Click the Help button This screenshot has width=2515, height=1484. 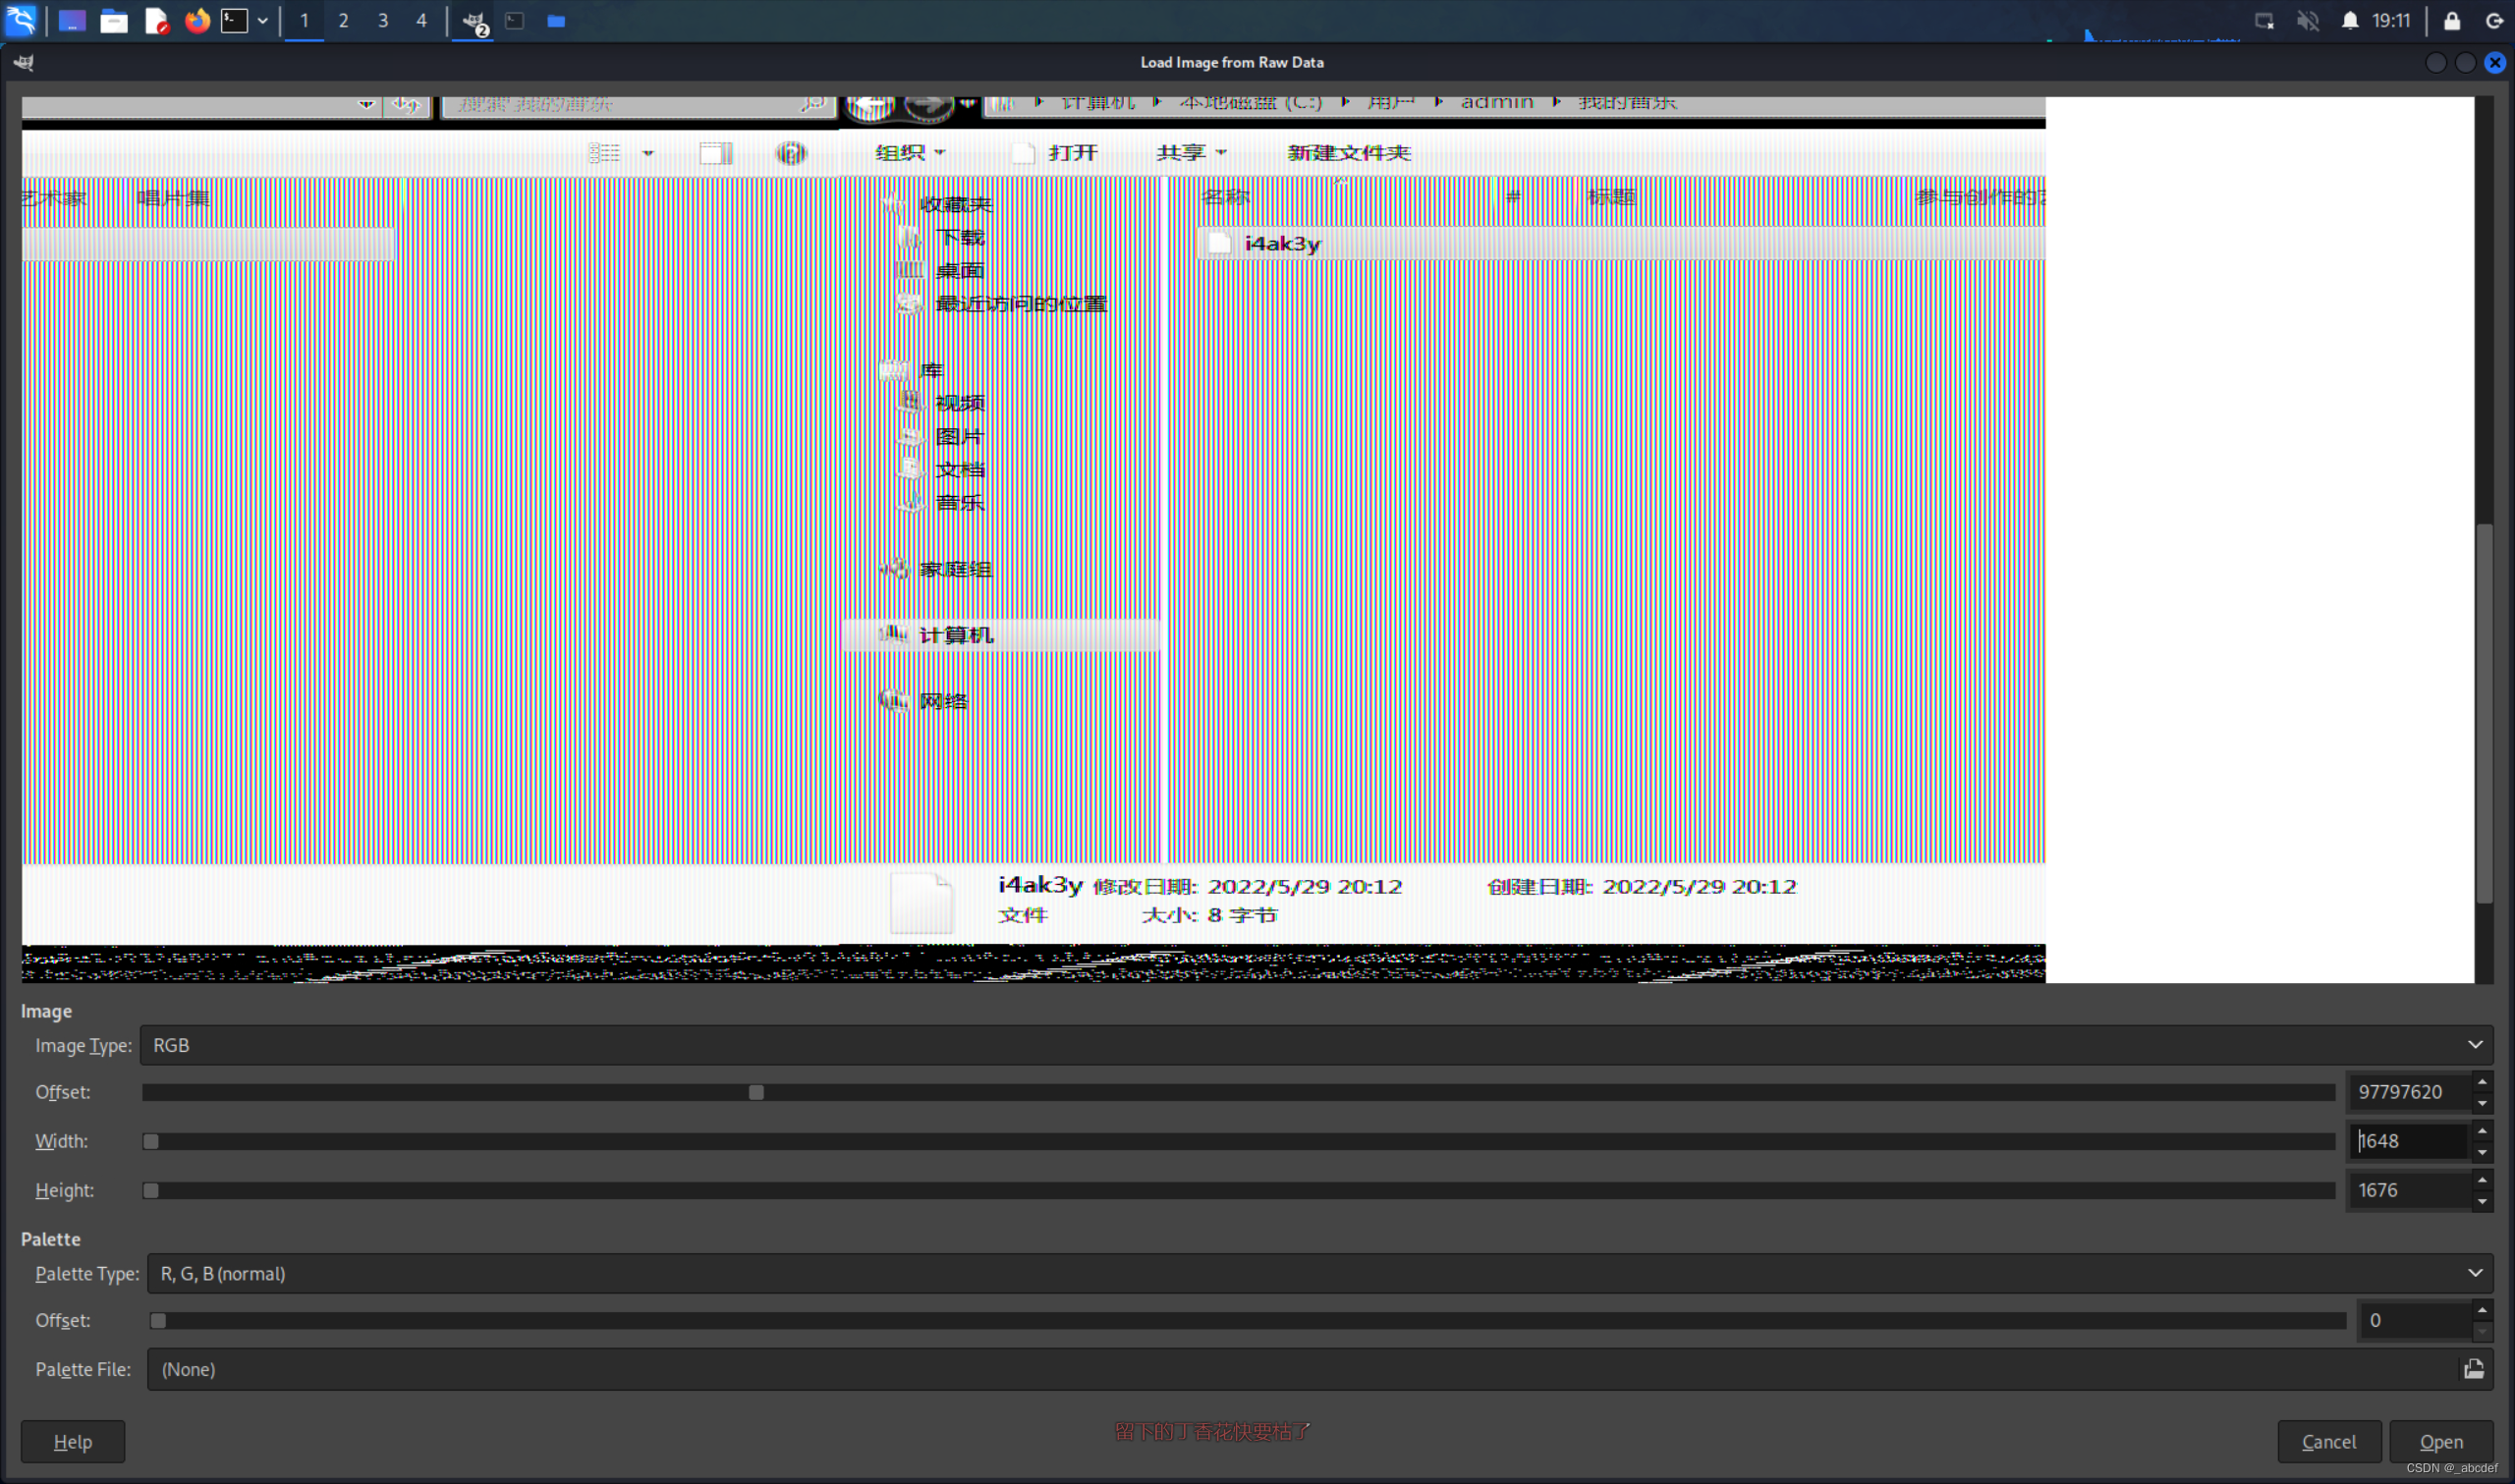72,1441
